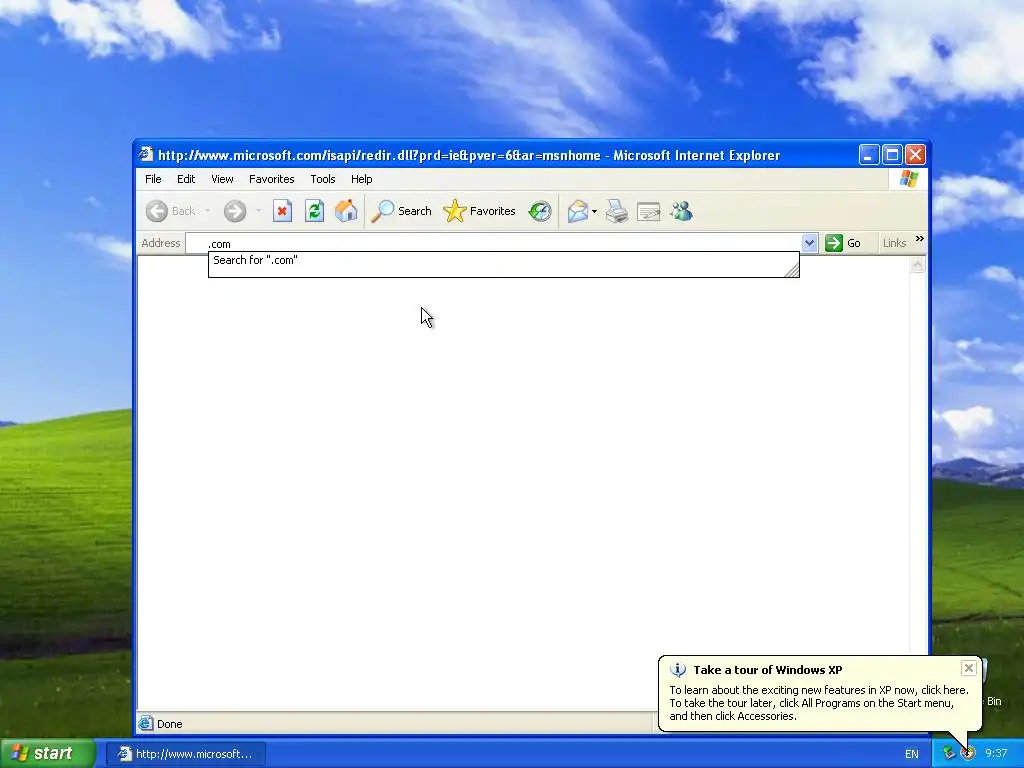Select the Internet Explorer taskbar button

coord(186,754)
